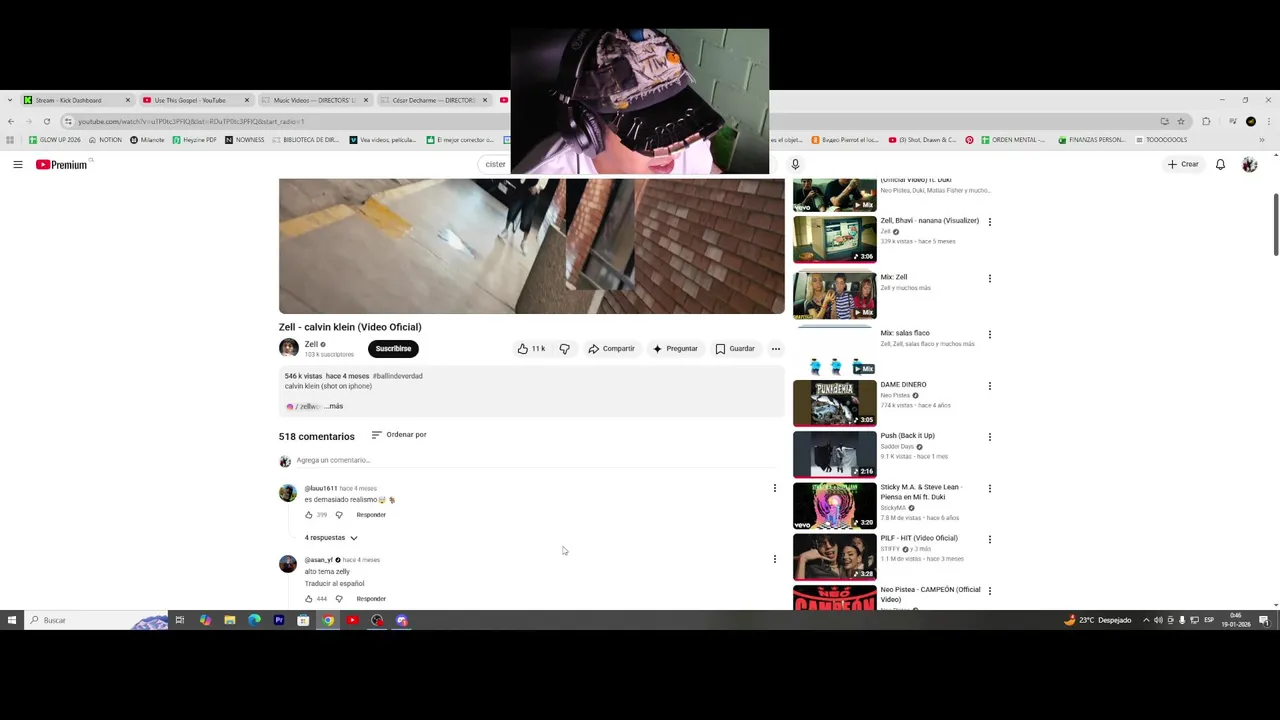Expand 4 respuestas under @luuu1611 comment

(x=331, y=538)
